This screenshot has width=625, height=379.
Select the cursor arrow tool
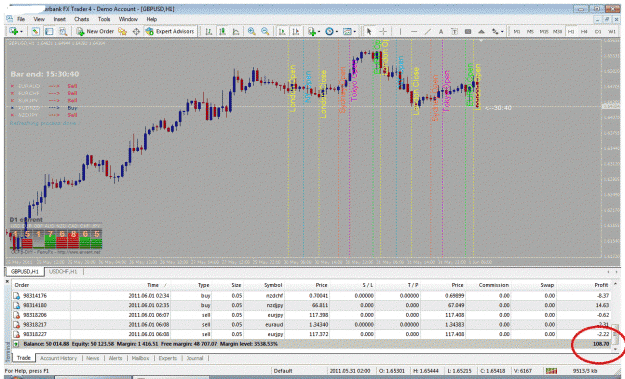tap(369, 31)
